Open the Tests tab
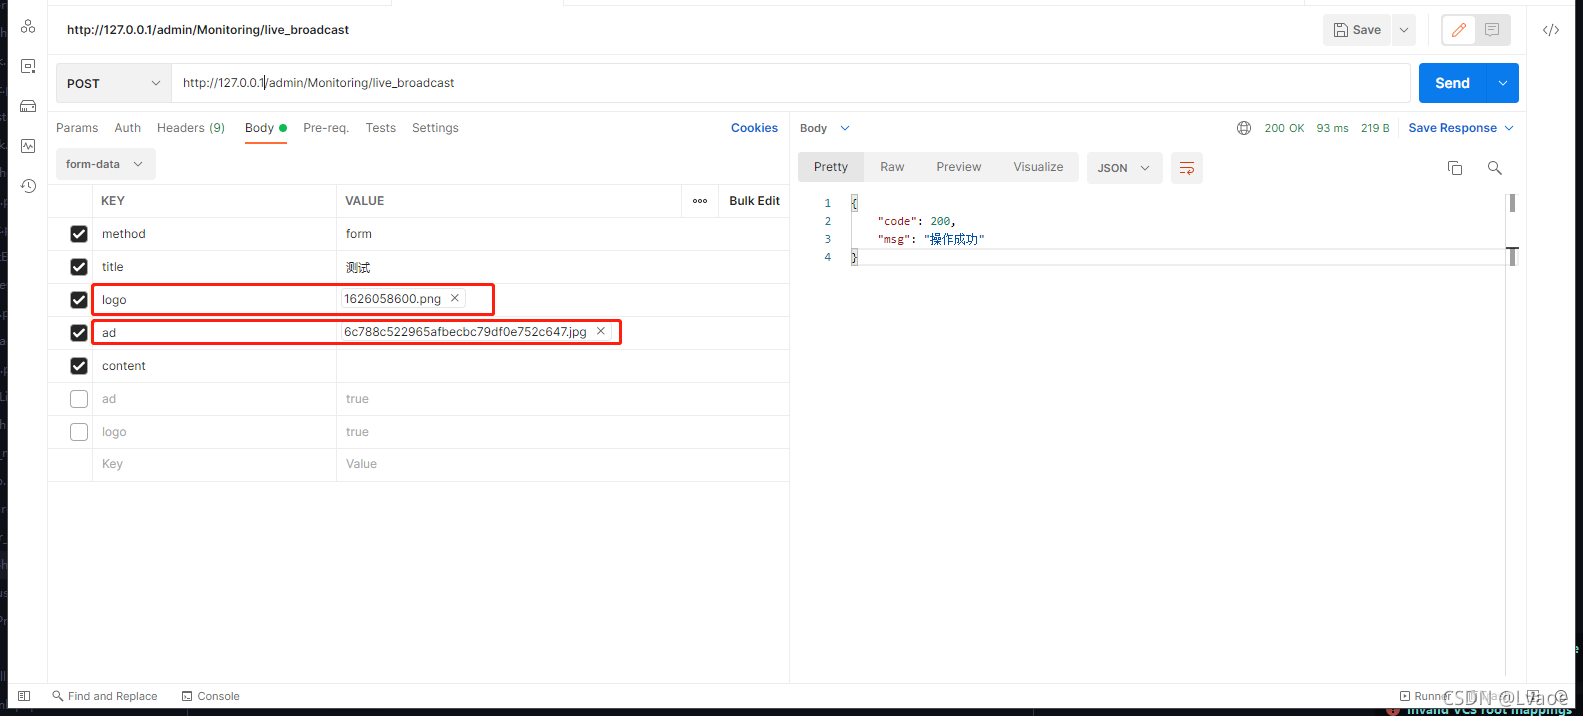 click(381, 128)
